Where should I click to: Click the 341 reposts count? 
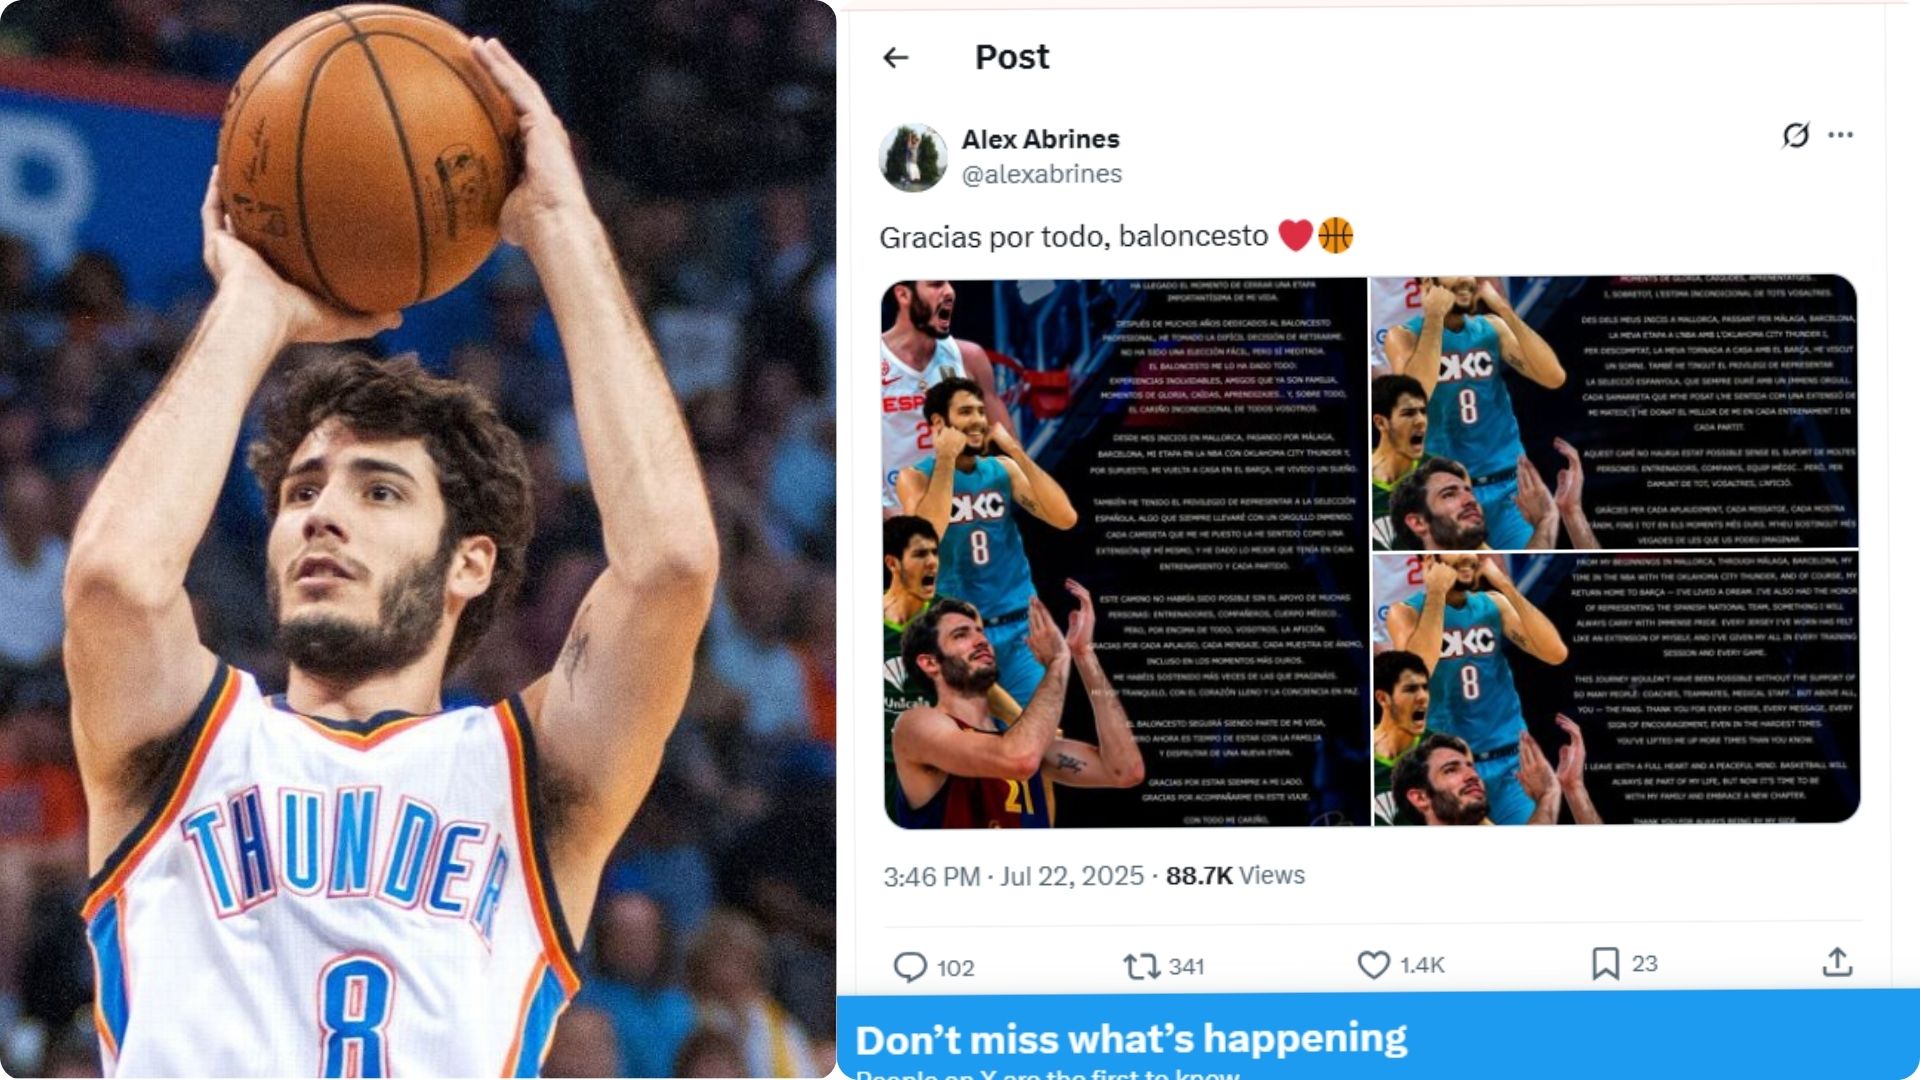1186,967
